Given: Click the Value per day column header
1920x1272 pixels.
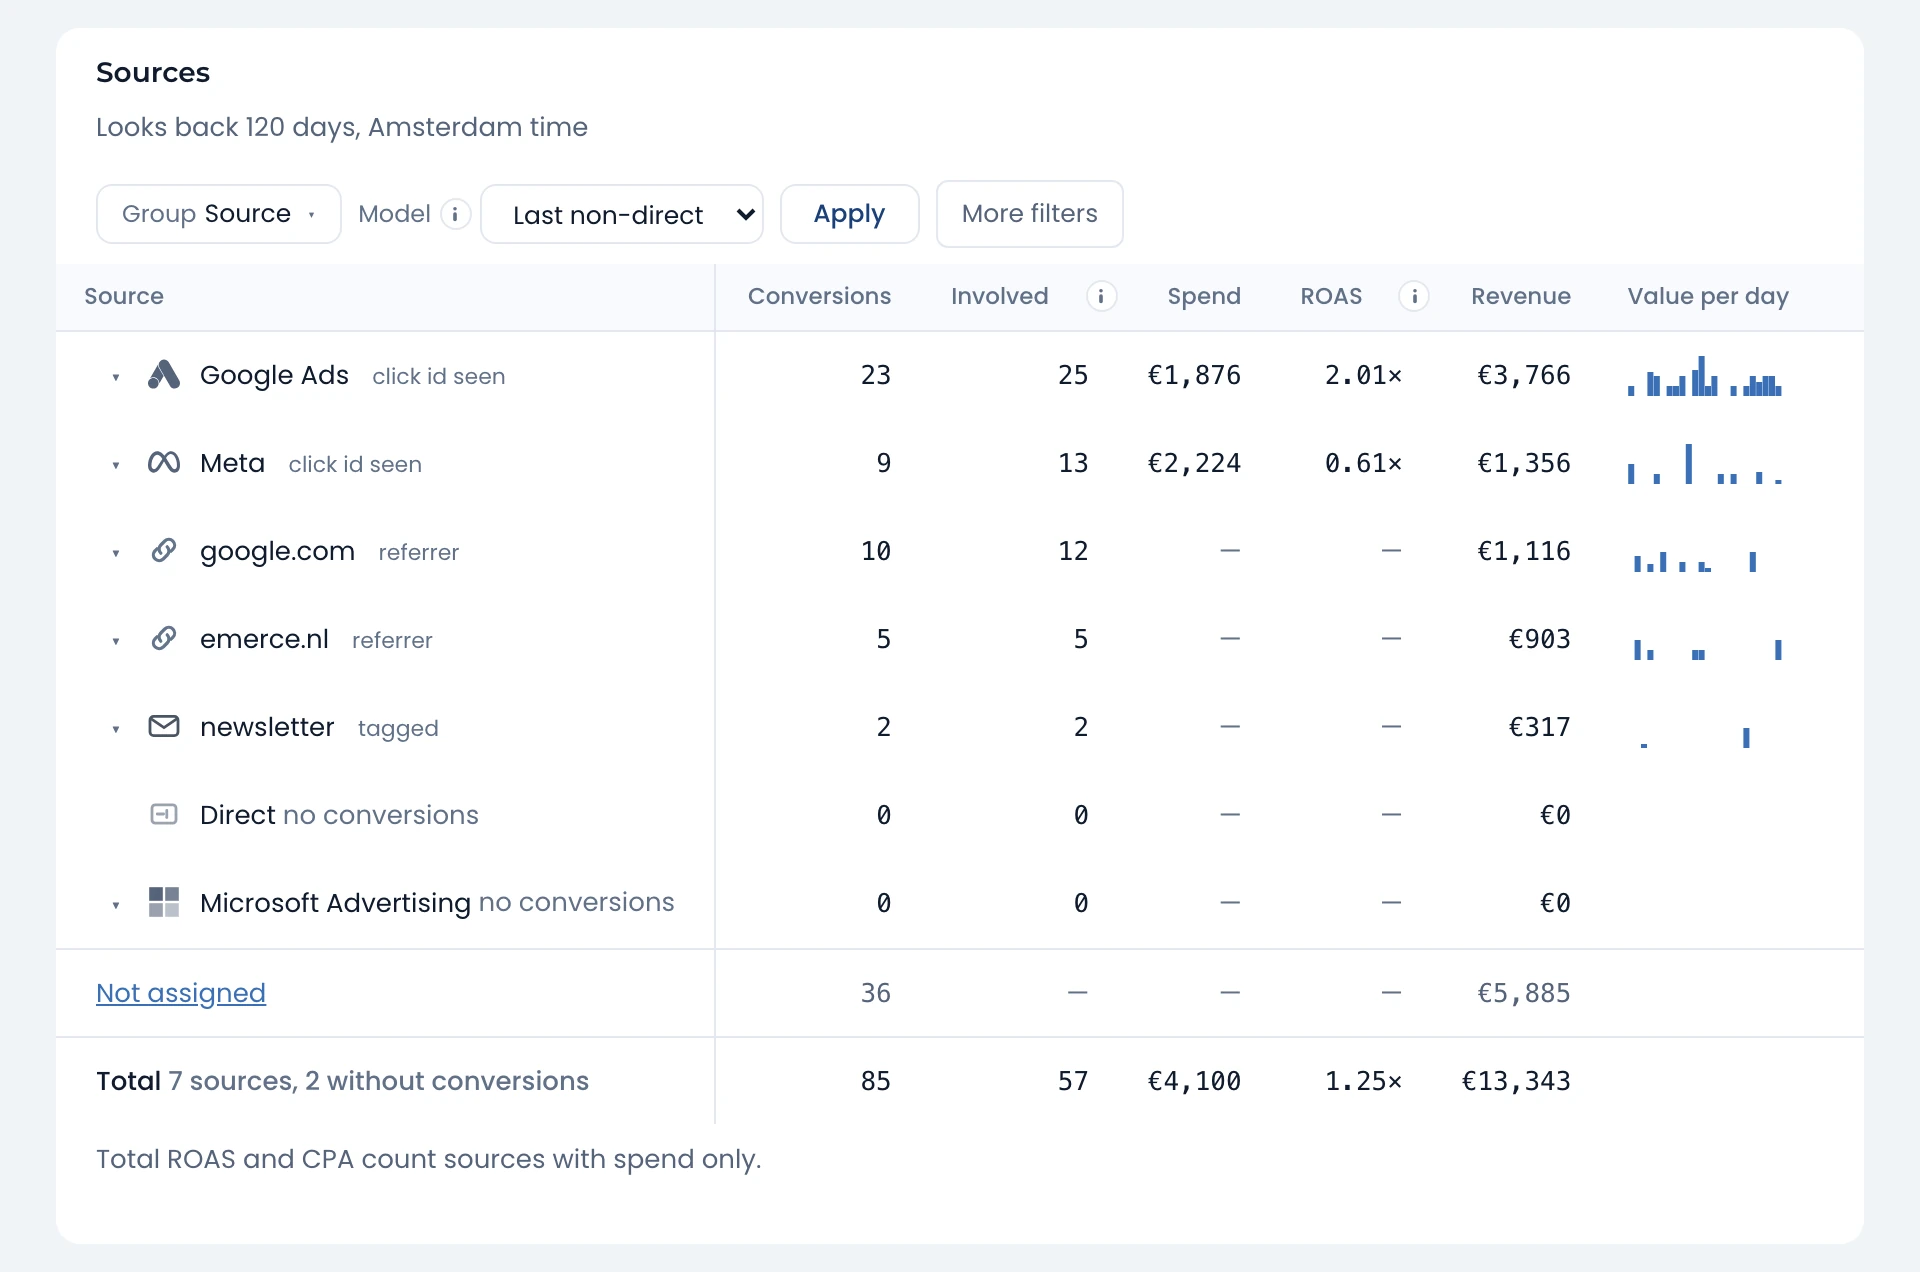Looking at the screenshot, I should 1708,296.
